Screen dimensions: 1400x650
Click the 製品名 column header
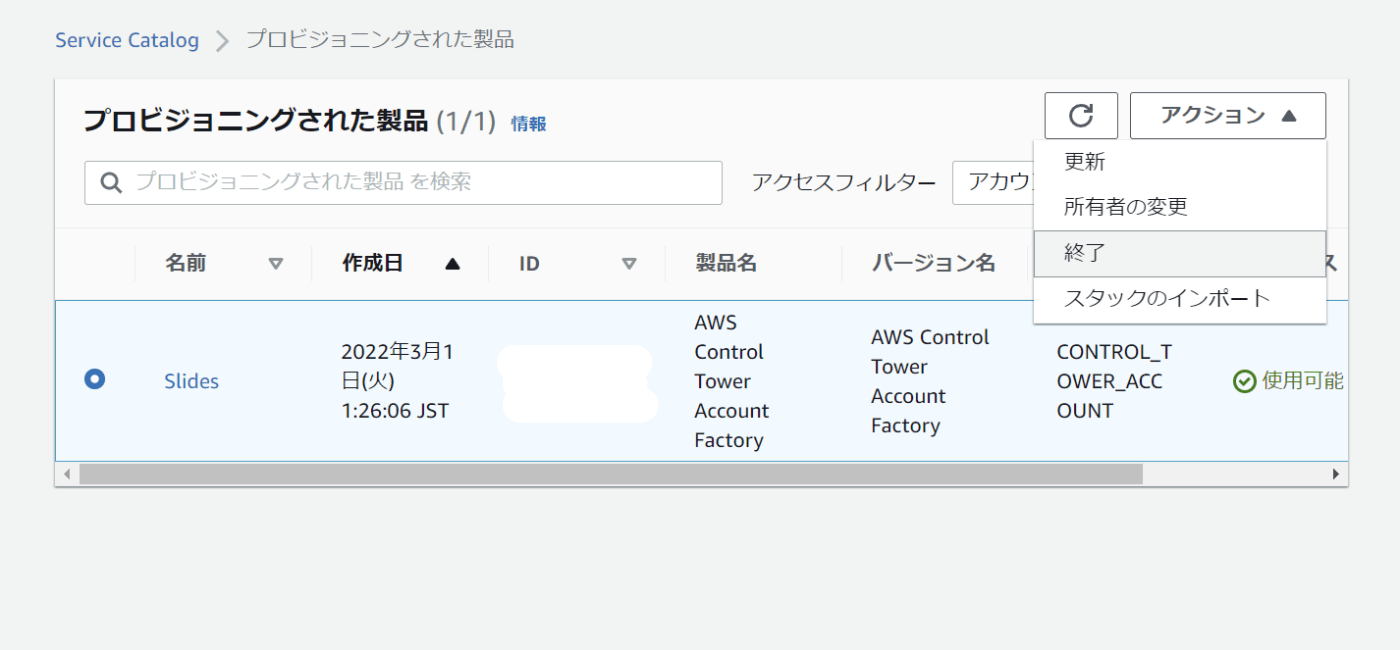point(726,263)
